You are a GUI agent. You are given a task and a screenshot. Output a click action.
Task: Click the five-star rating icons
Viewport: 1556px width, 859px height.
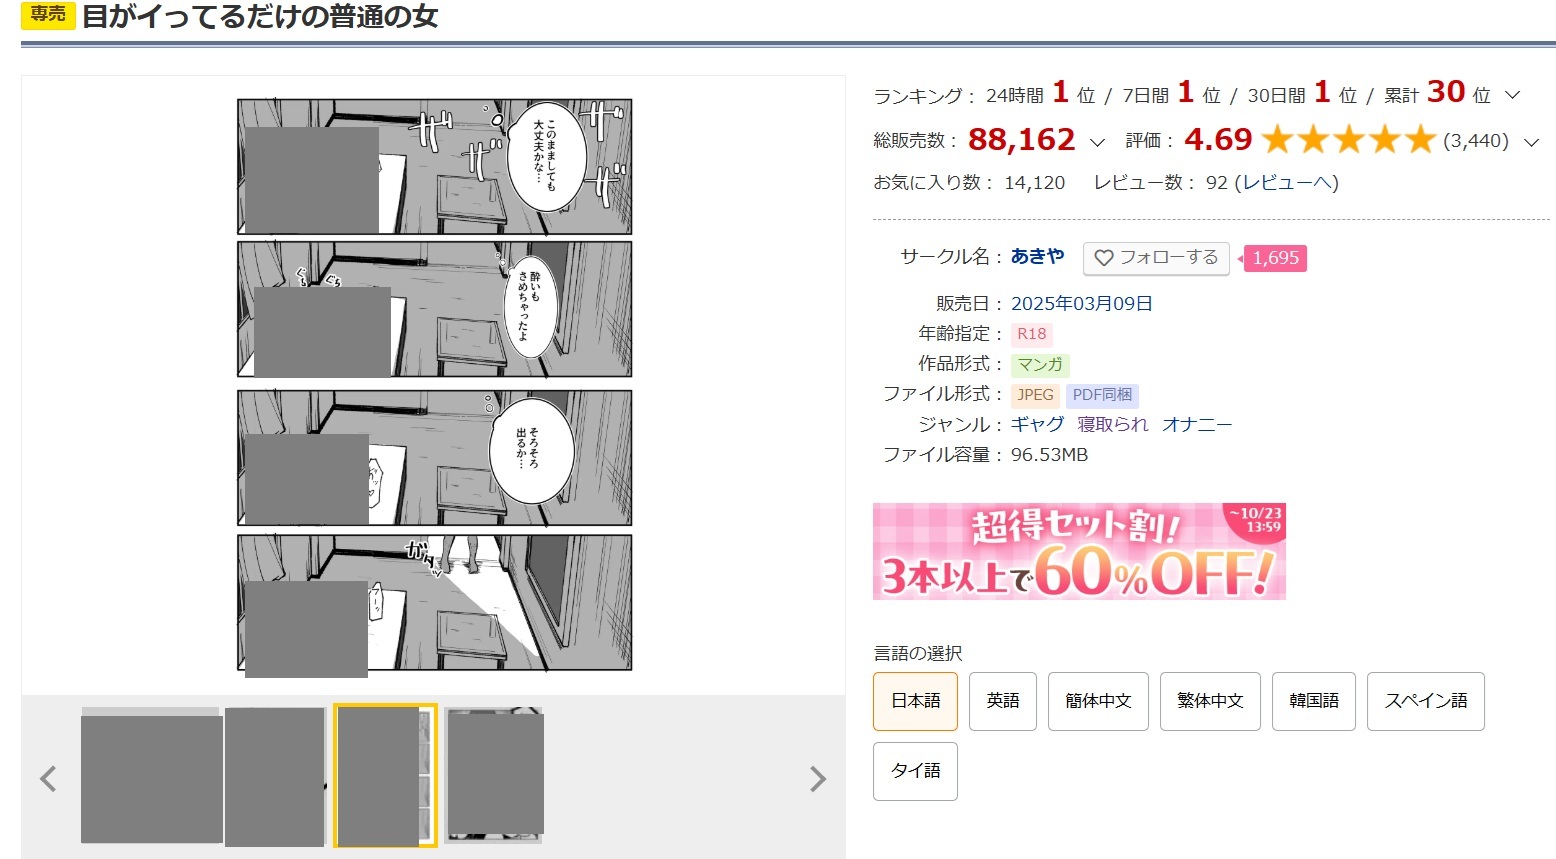pyautogui.click(x=1348, y=140)
